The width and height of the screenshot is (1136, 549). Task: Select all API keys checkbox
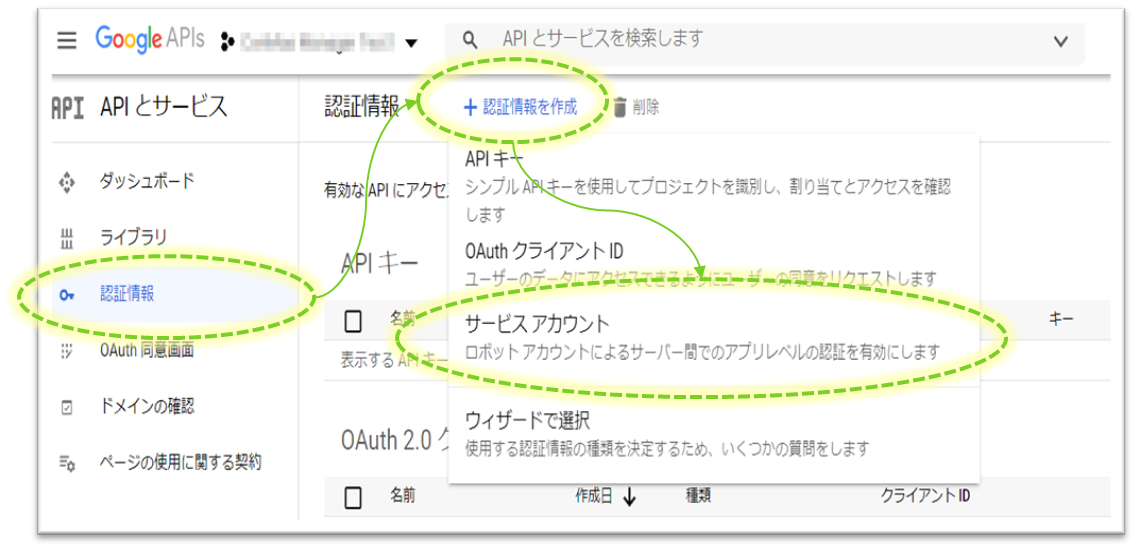pyautogui.click(x=353, y=321)
